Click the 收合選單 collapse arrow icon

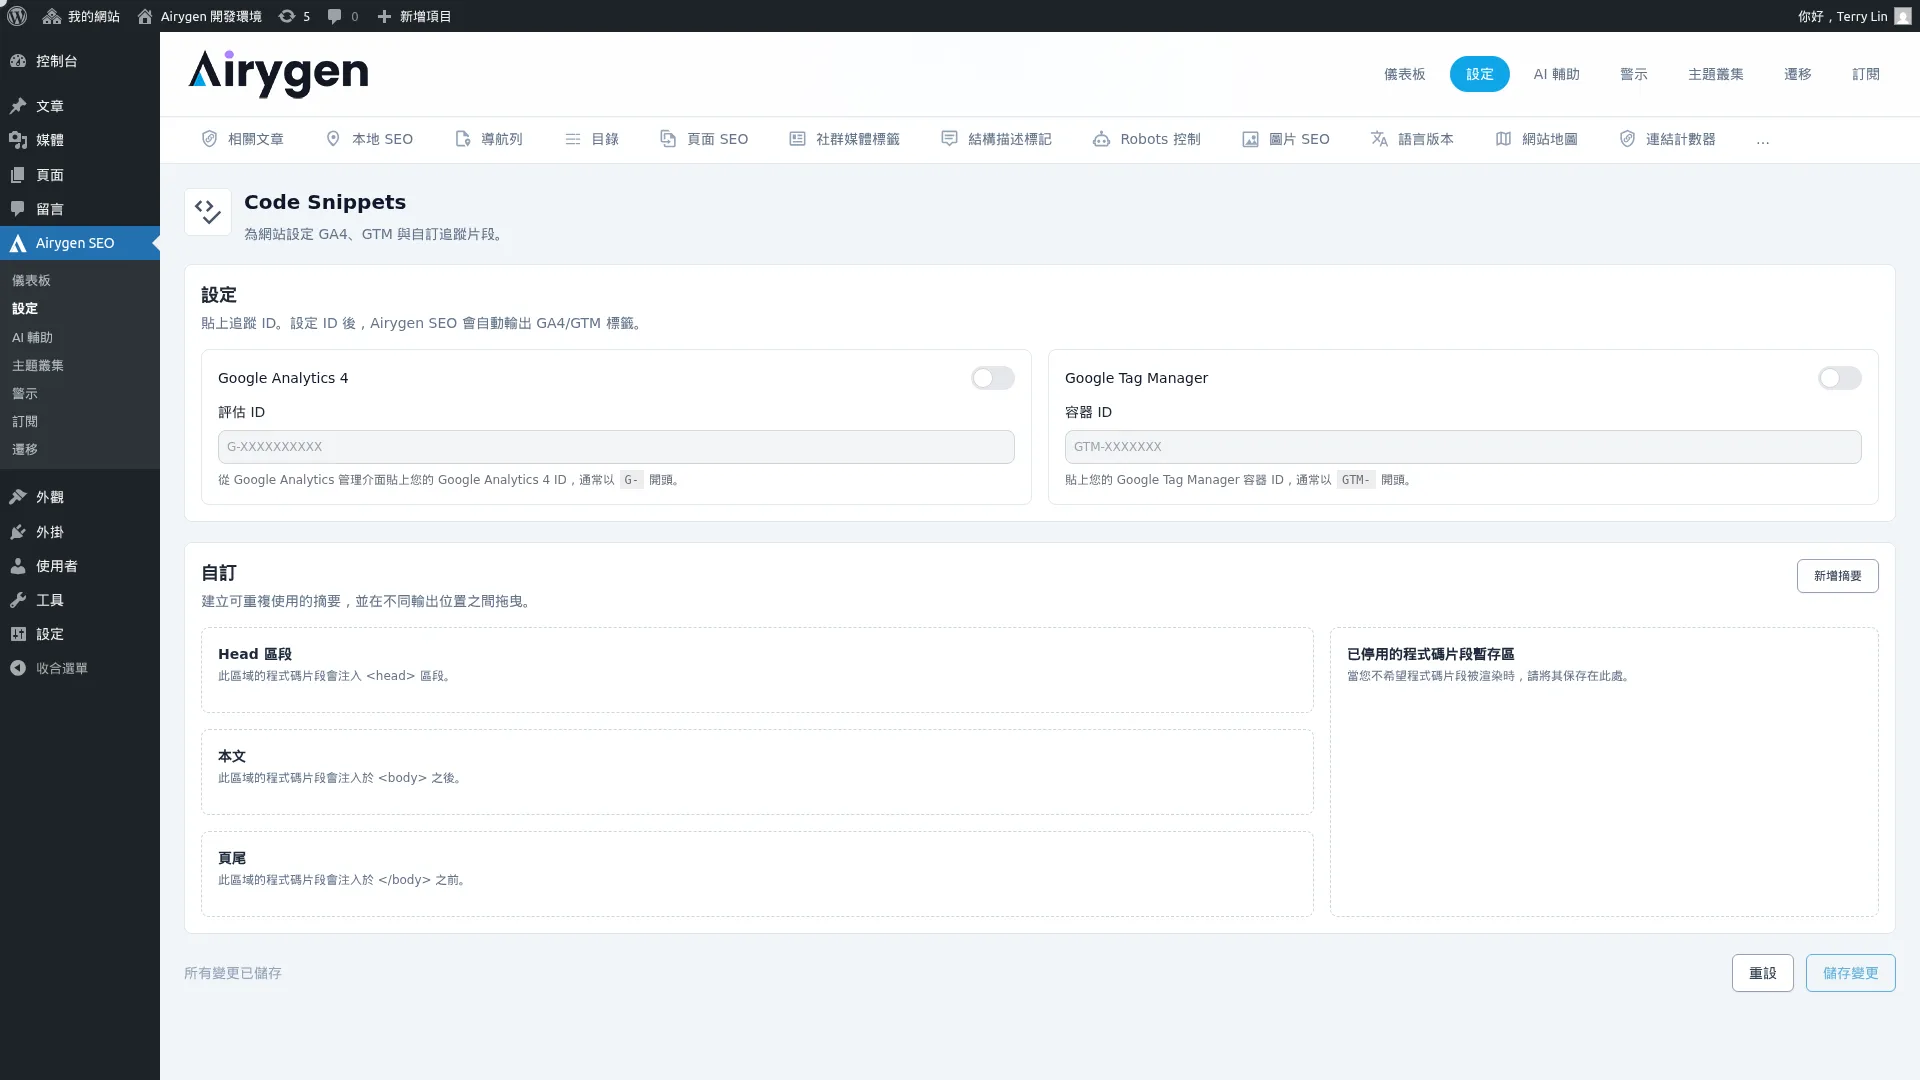(18, 668)
